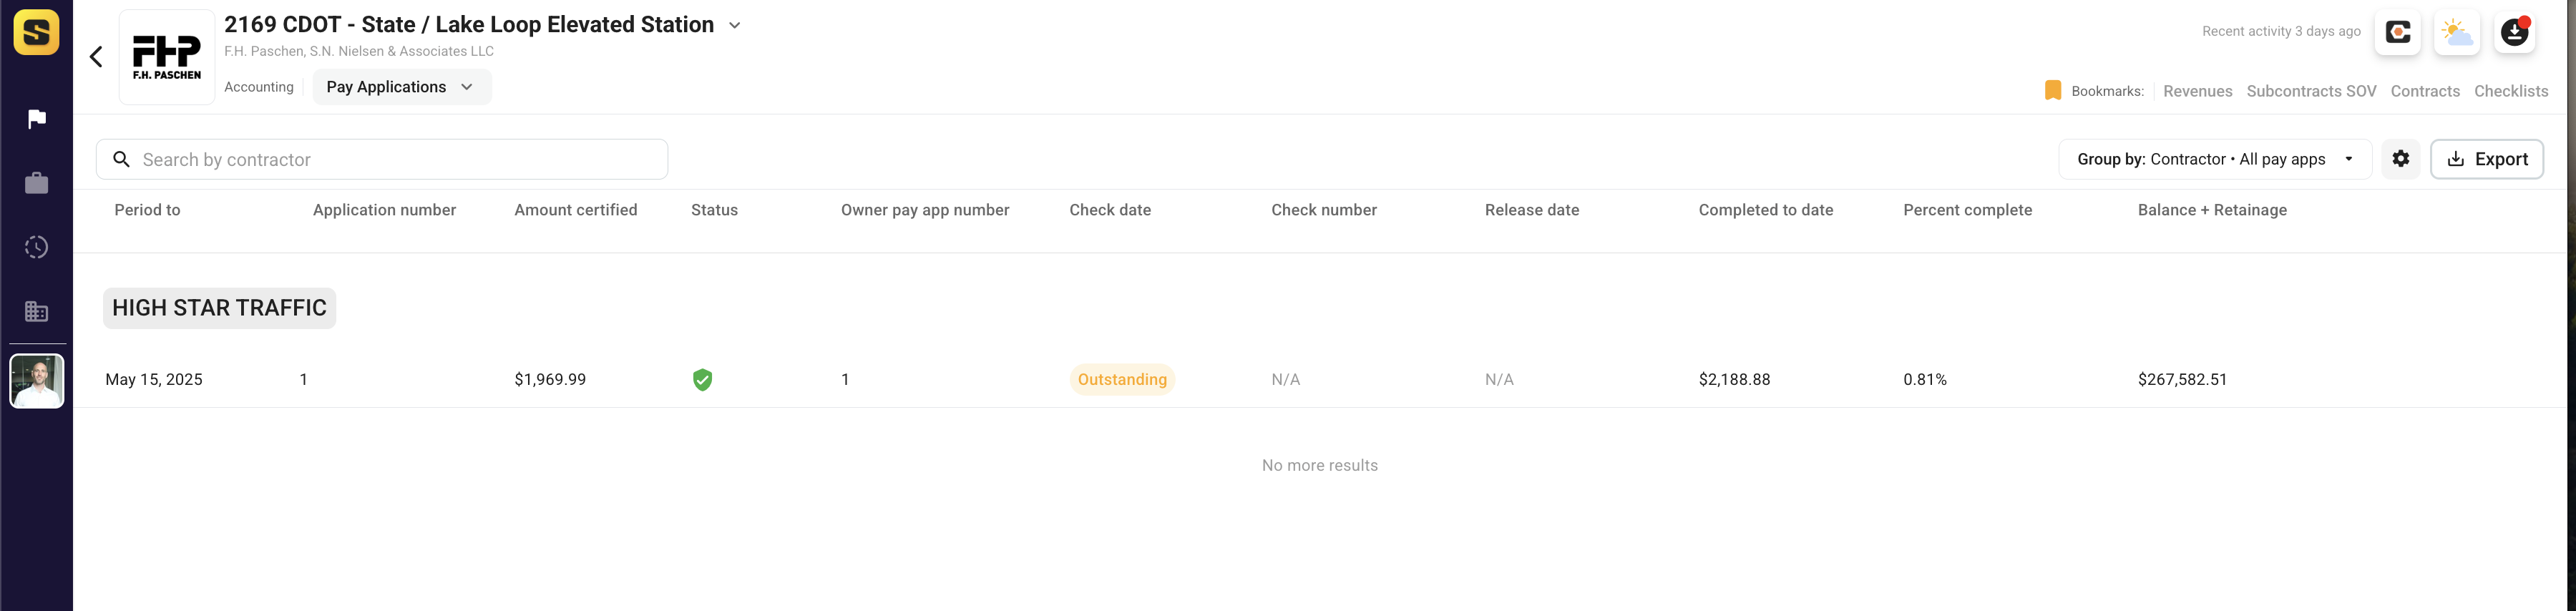Open the user notifications avatar icon

point(2515,32)
